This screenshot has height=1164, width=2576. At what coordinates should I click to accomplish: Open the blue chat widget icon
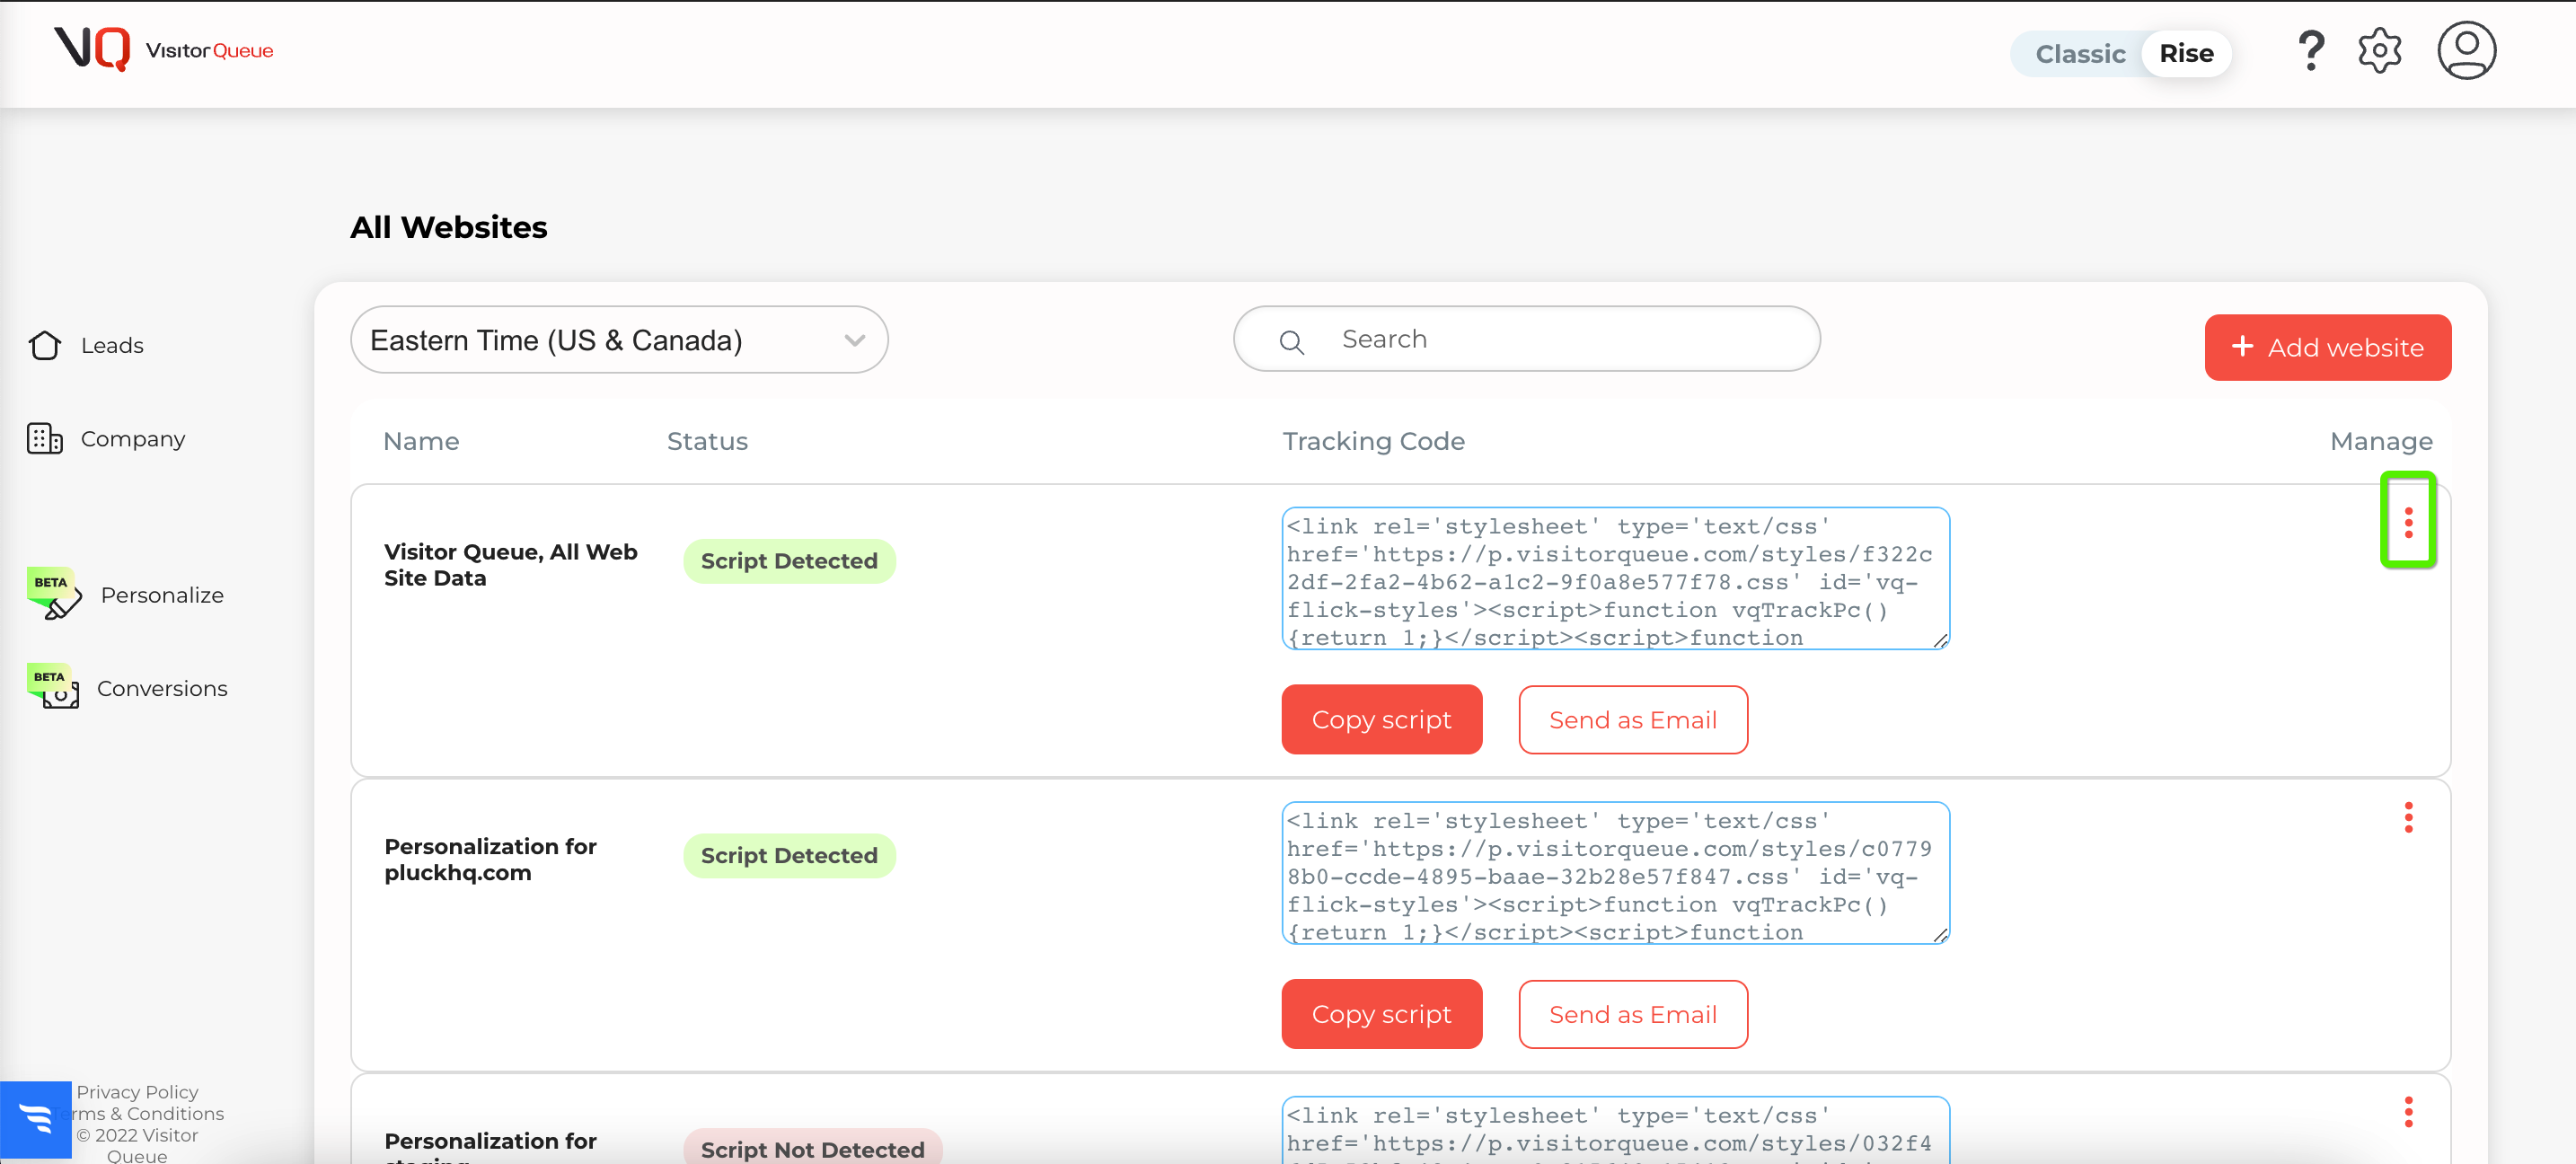click(x=36, y=1119)
